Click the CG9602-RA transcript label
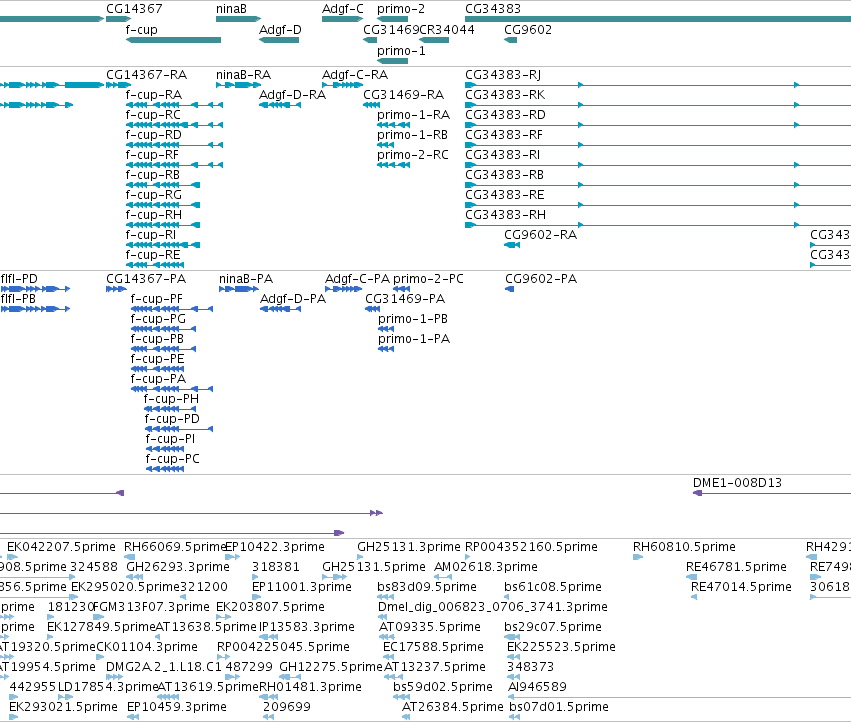This screenshot has height=722, width=851. 541,235
